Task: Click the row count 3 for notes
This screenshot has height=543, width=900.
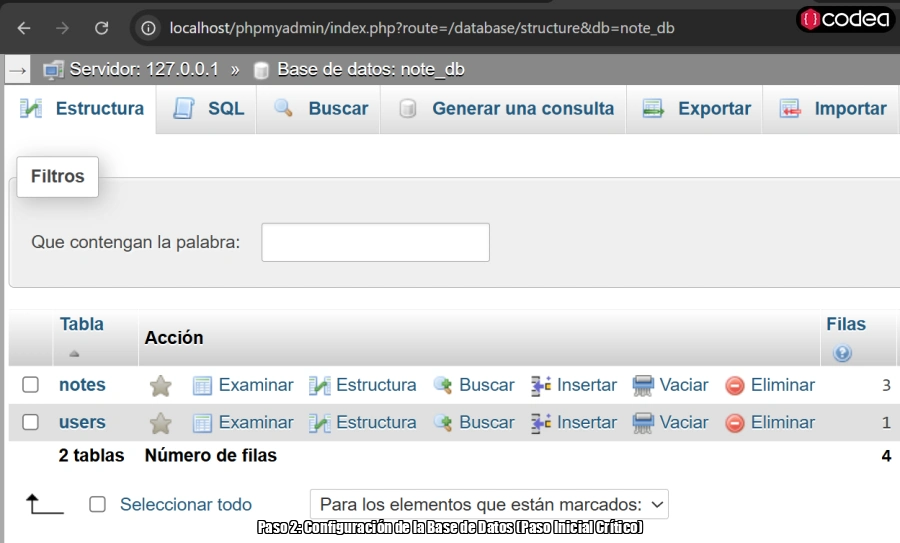Action: (886, 385)
